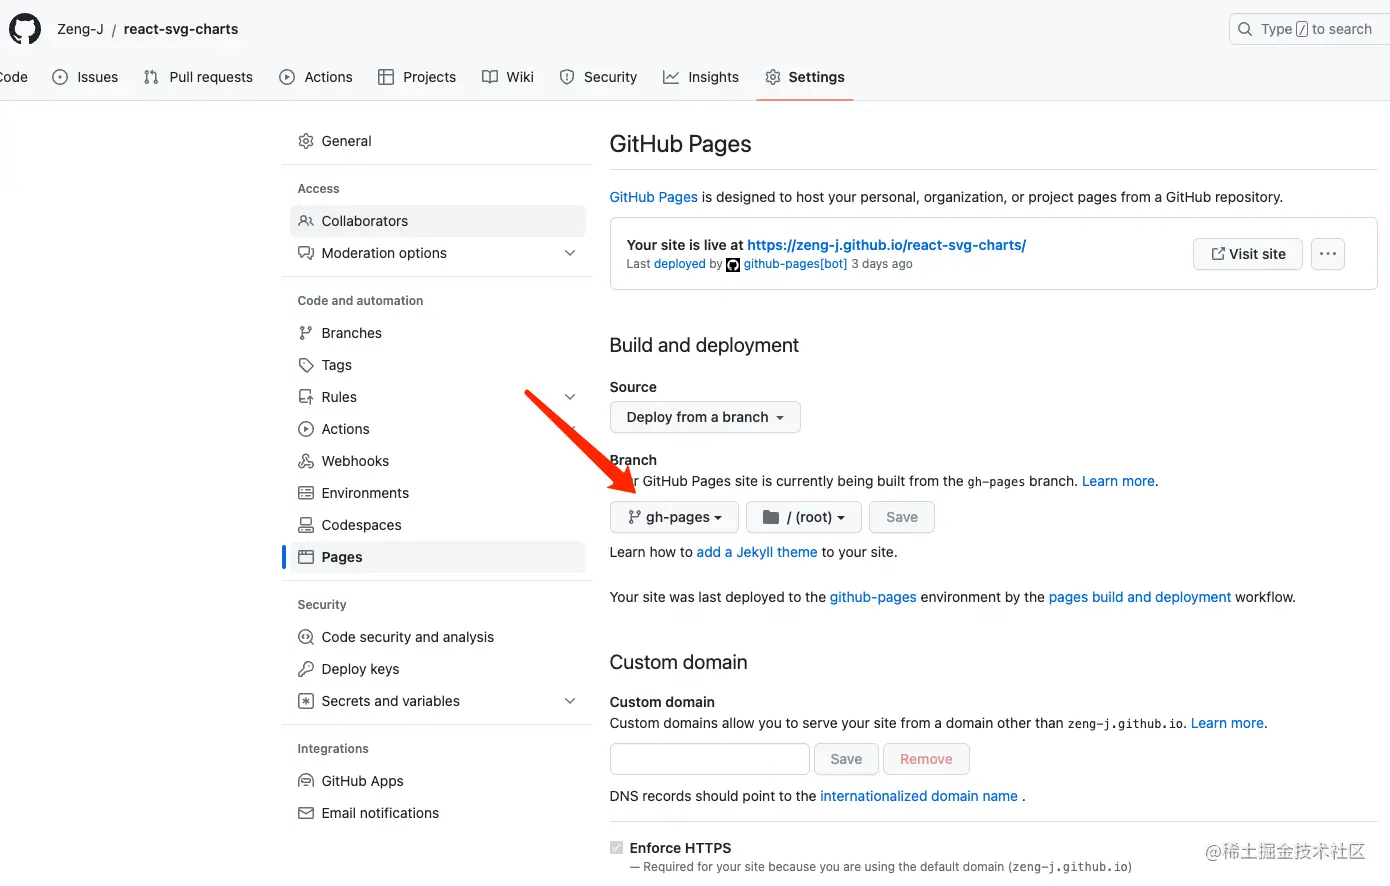Click the Insights graph icon

click(671, 77)
